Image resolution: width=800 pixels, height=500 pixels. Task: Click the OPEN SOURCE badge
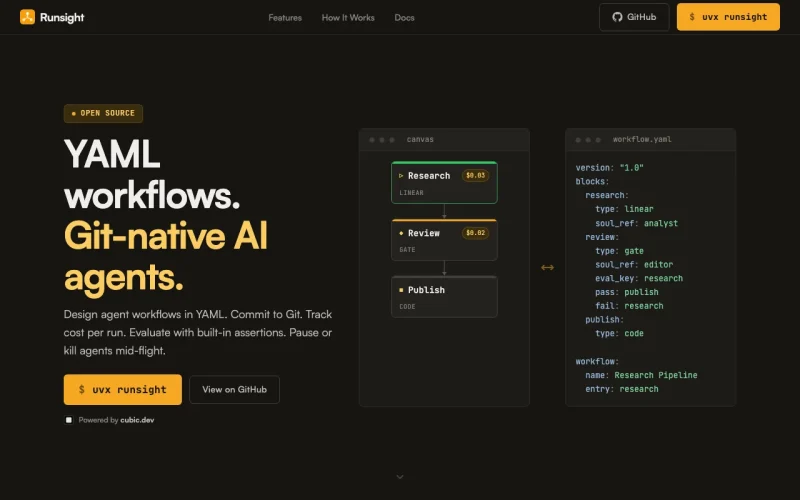pos(104,113)
